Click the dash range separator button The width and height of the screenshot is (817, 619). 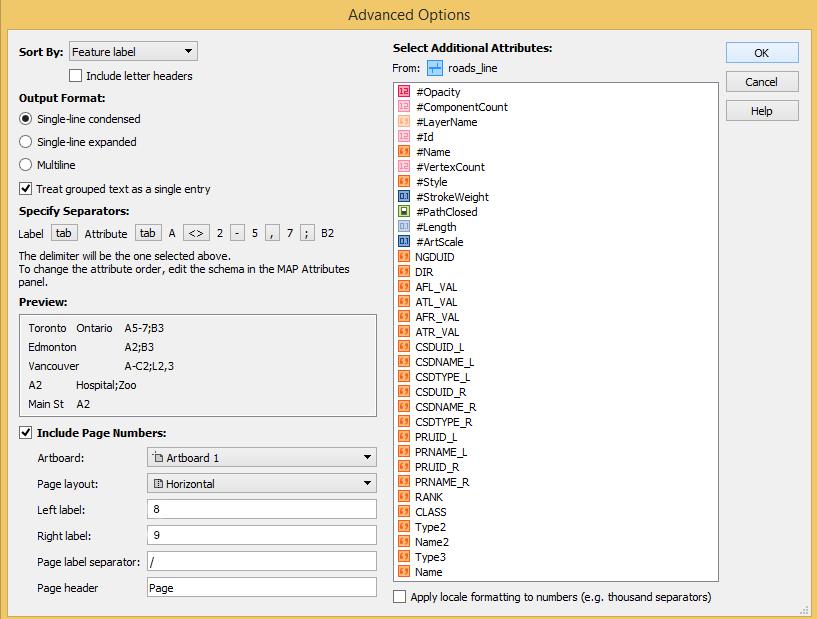(237, 233)
